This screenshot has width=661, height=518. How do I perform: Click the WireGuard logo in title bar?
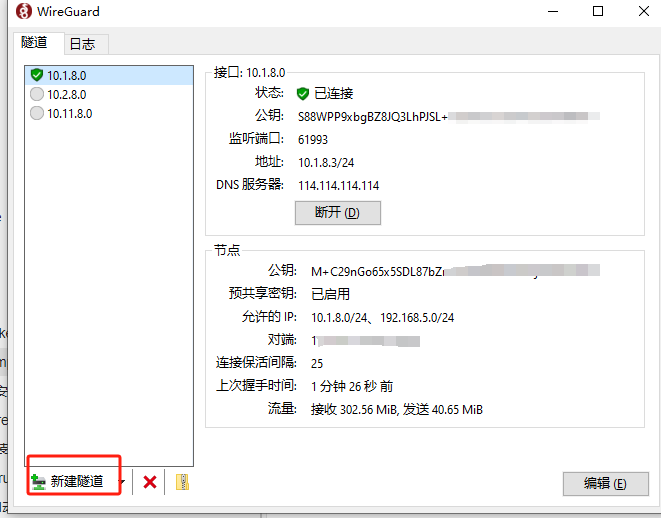tap(24, 11)
